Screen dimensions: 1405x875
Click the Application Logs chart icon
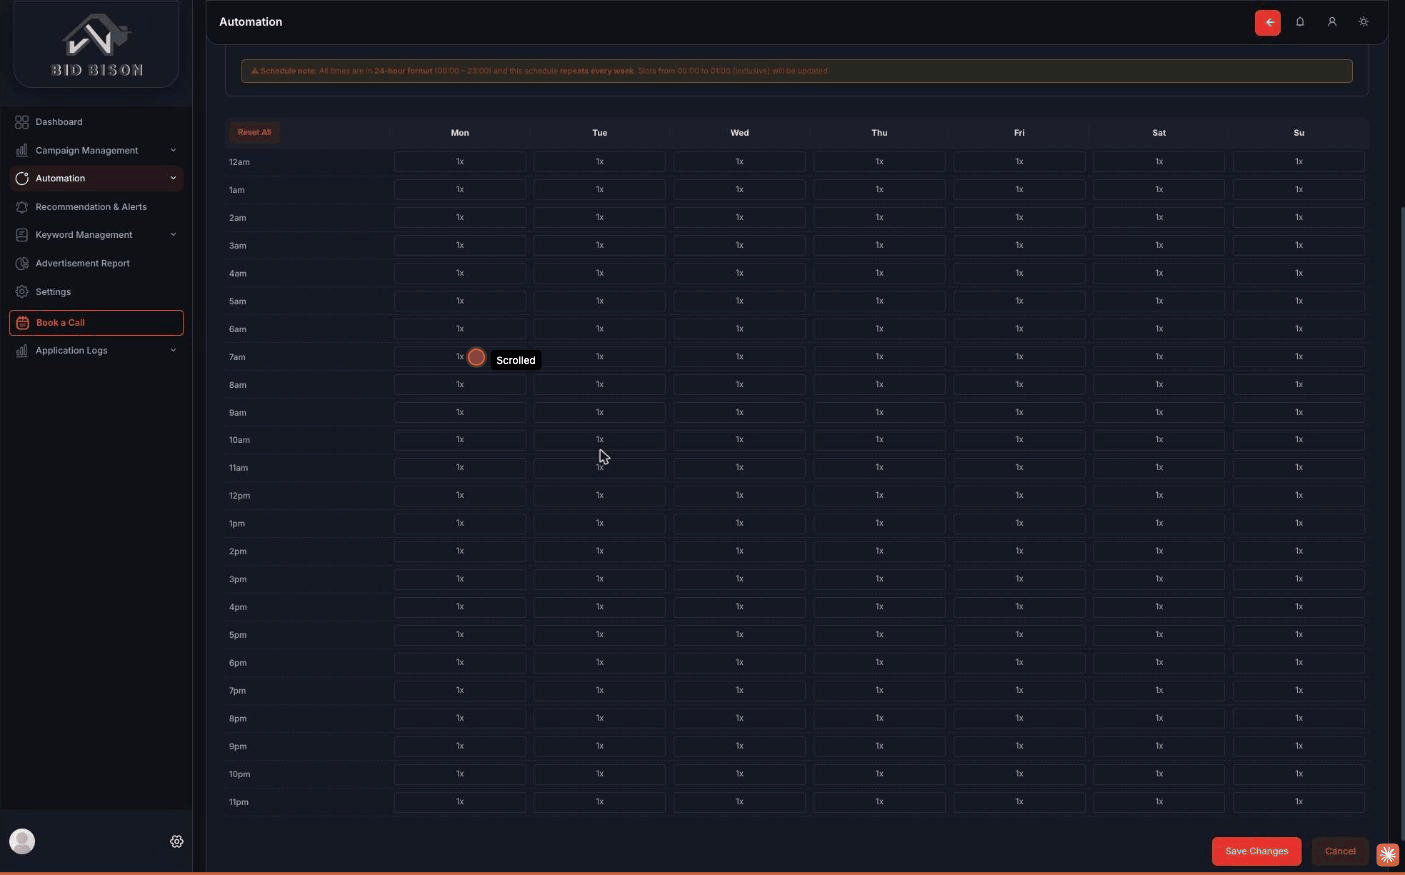(x=22, y=351)
